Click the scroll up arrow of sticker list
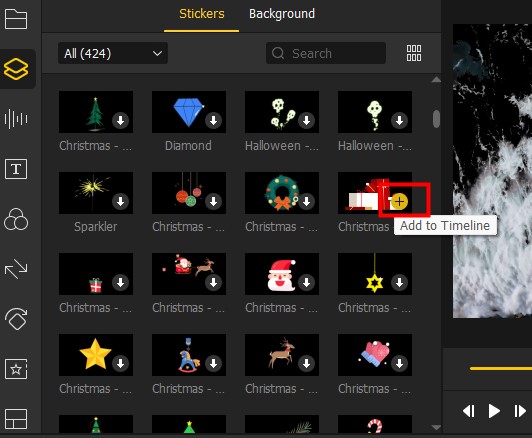Viewport: 532px width, 438px height. click(436, 80)
